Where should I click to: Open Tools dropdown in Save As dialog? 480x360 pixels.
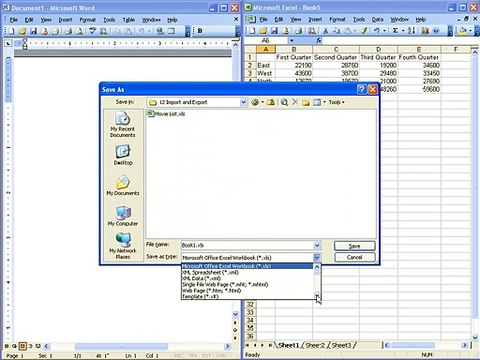click(336, 102)
